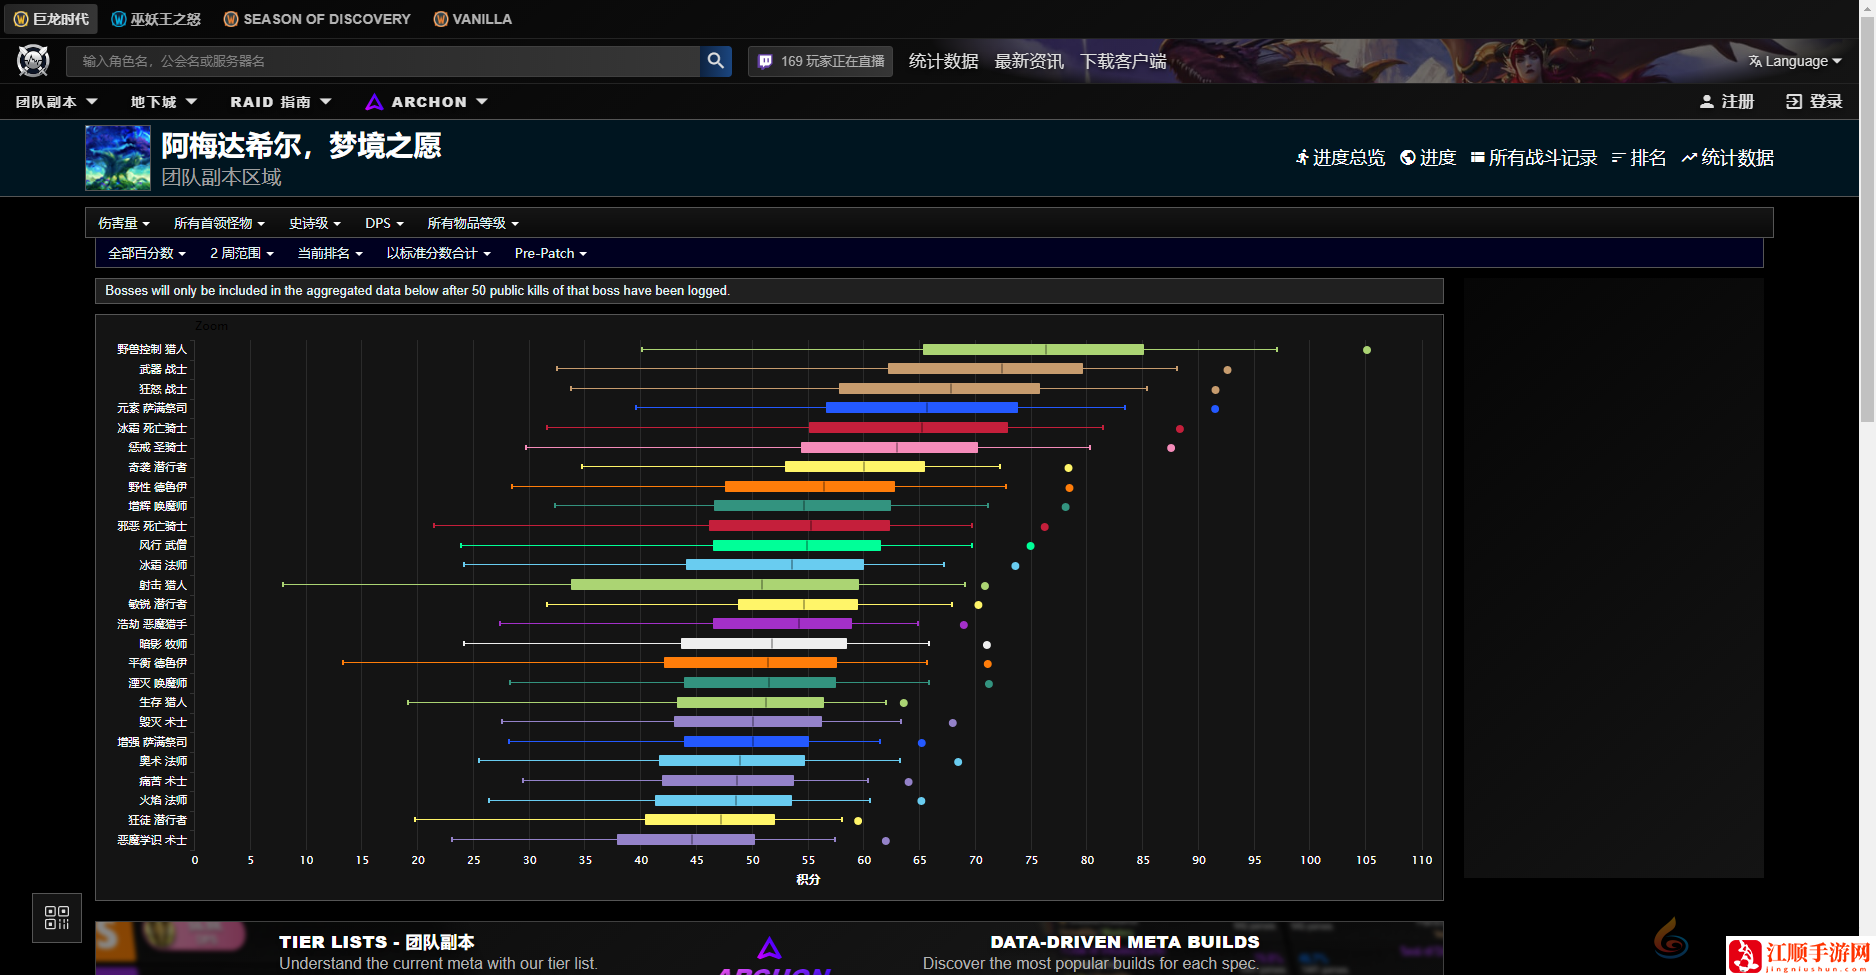The width and height of the screenshot is (1876, 975).
Task: Click the 野兽控制 猎人 green box bar
Action: 1033,349
